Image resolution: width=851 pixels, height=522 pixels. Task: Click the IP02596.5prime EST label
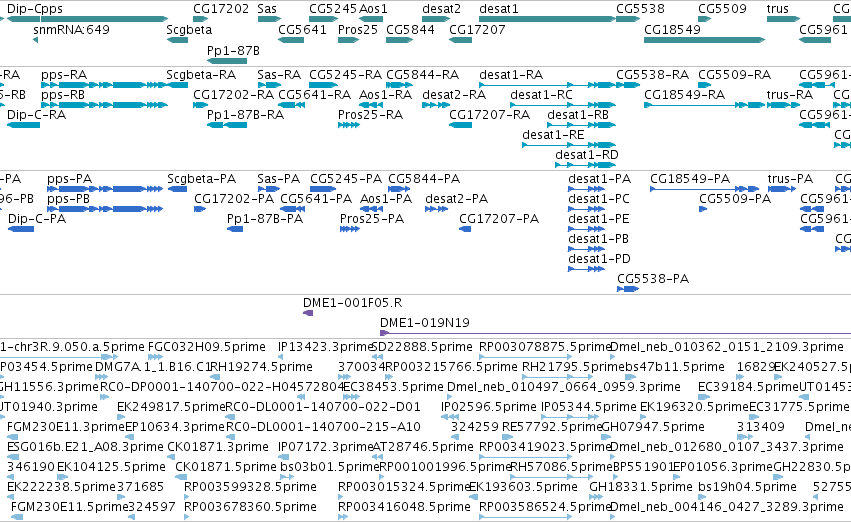488,406
